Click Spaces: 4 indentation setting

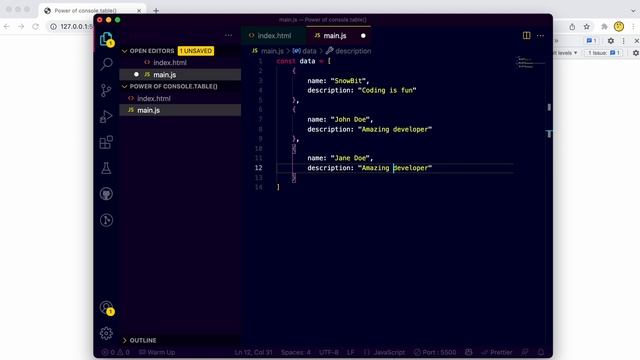tap(296, 352)
